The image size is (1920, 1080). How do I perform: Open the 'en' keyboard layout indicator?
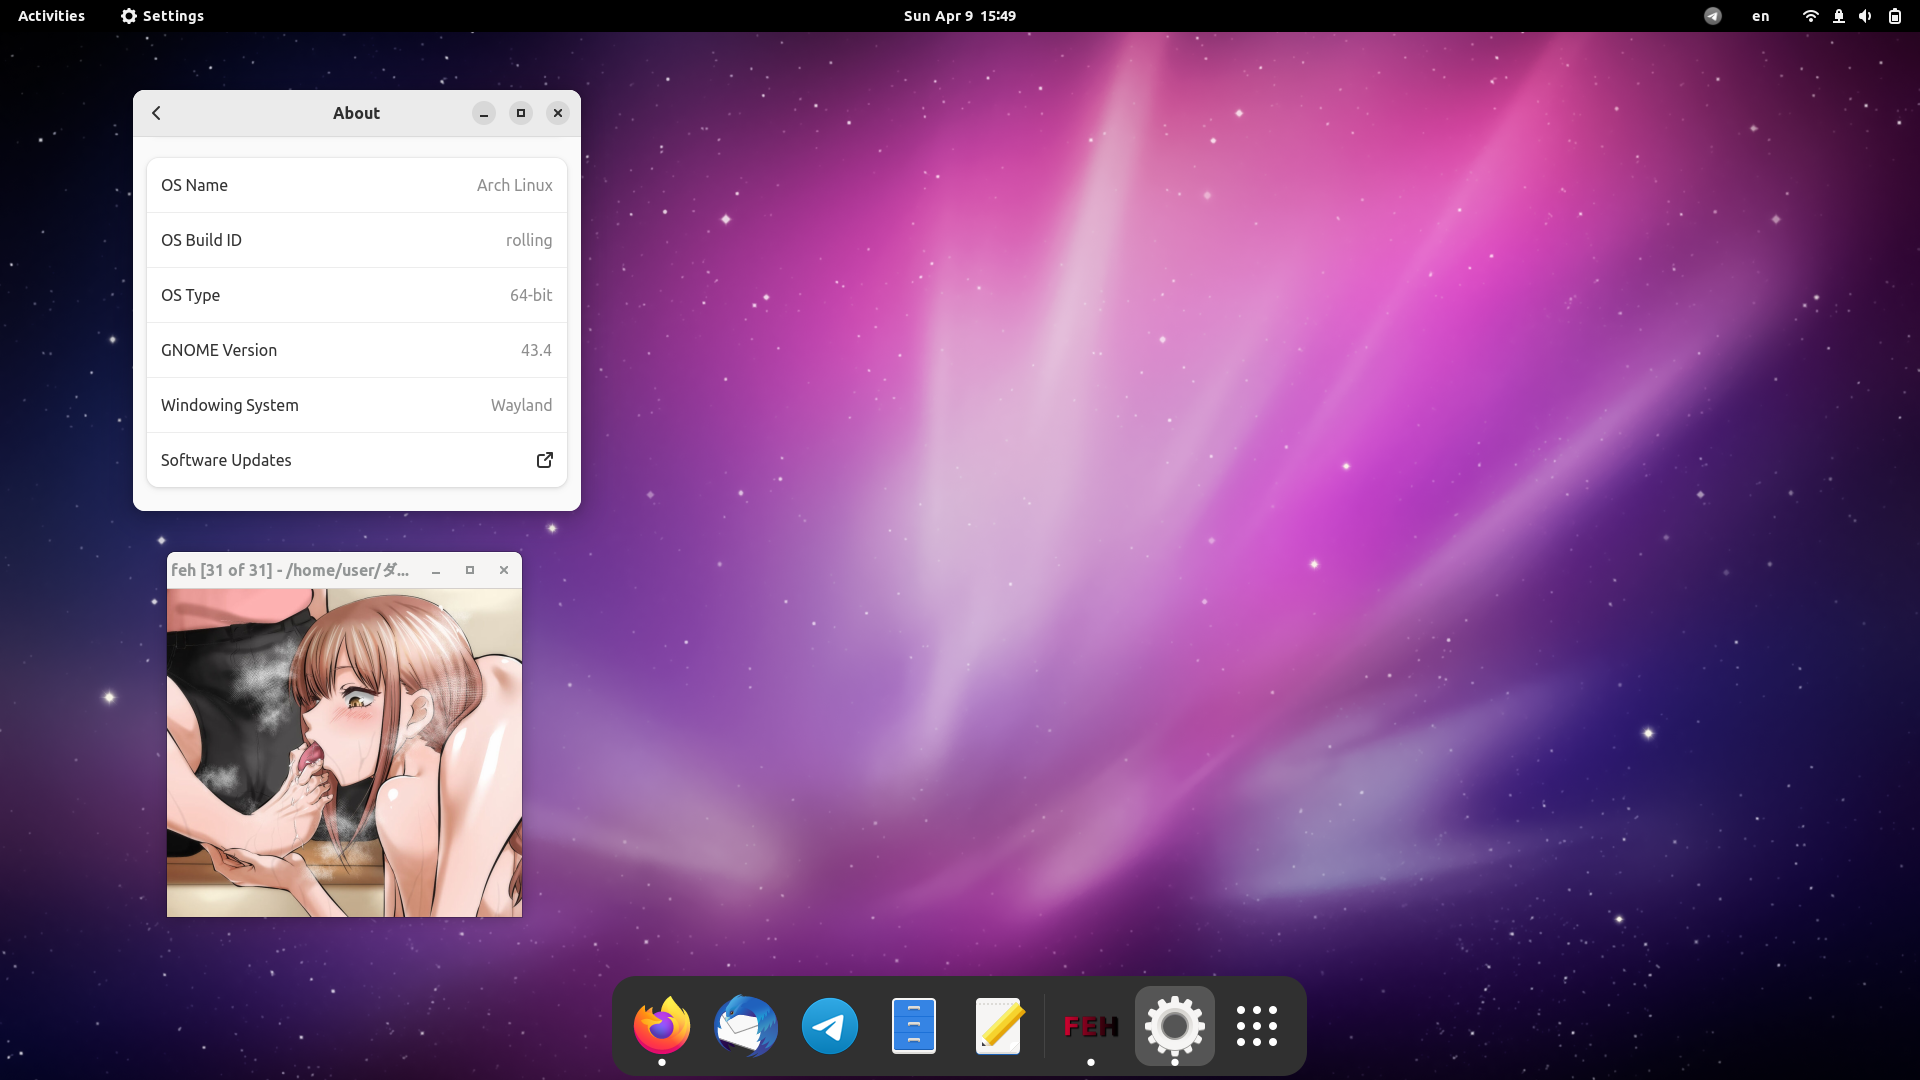[1761, 16]
